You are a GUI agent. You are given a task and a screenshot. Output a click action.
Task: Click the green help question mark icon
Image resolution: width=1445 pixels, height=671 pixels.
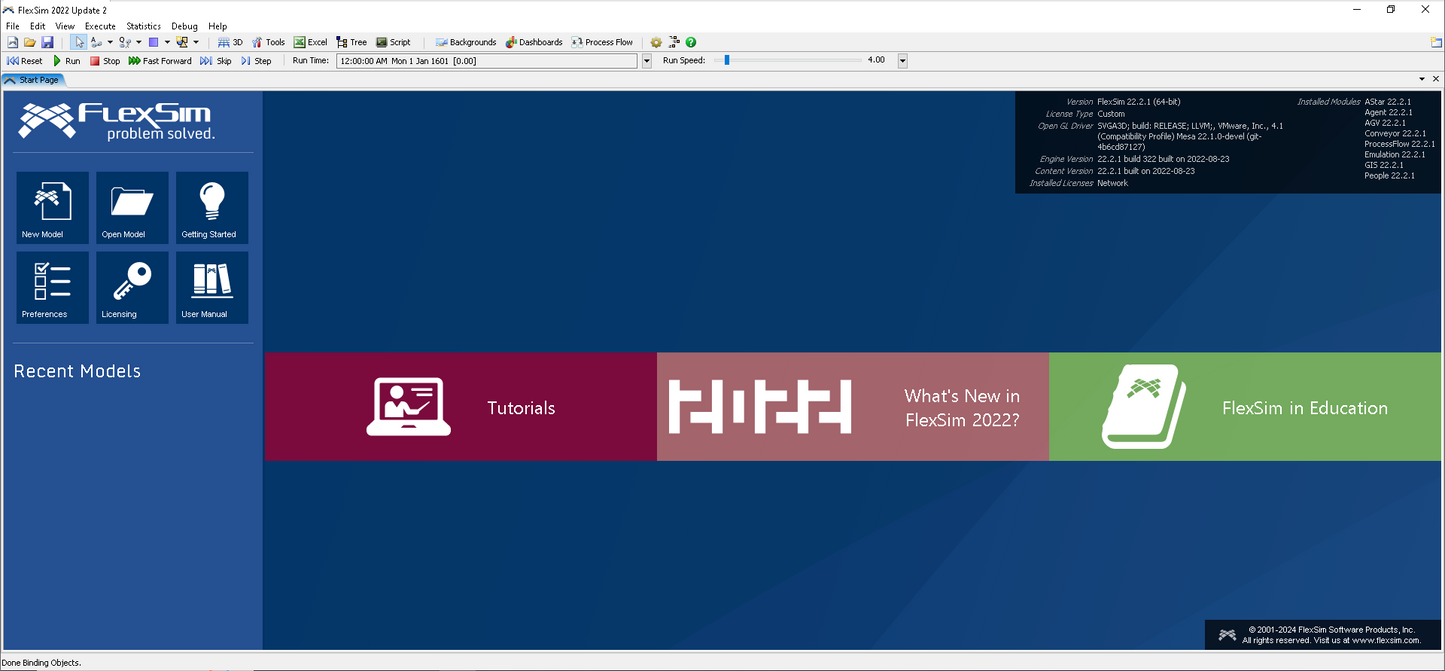point(691,42)
